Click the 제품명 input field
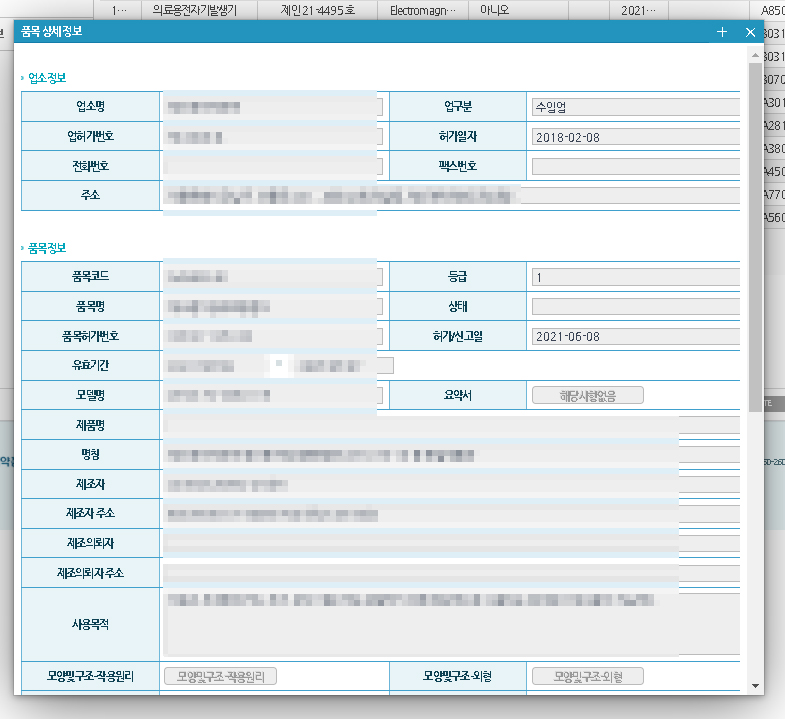The height and width of the screenshot is (719, 785). (452, 425)
